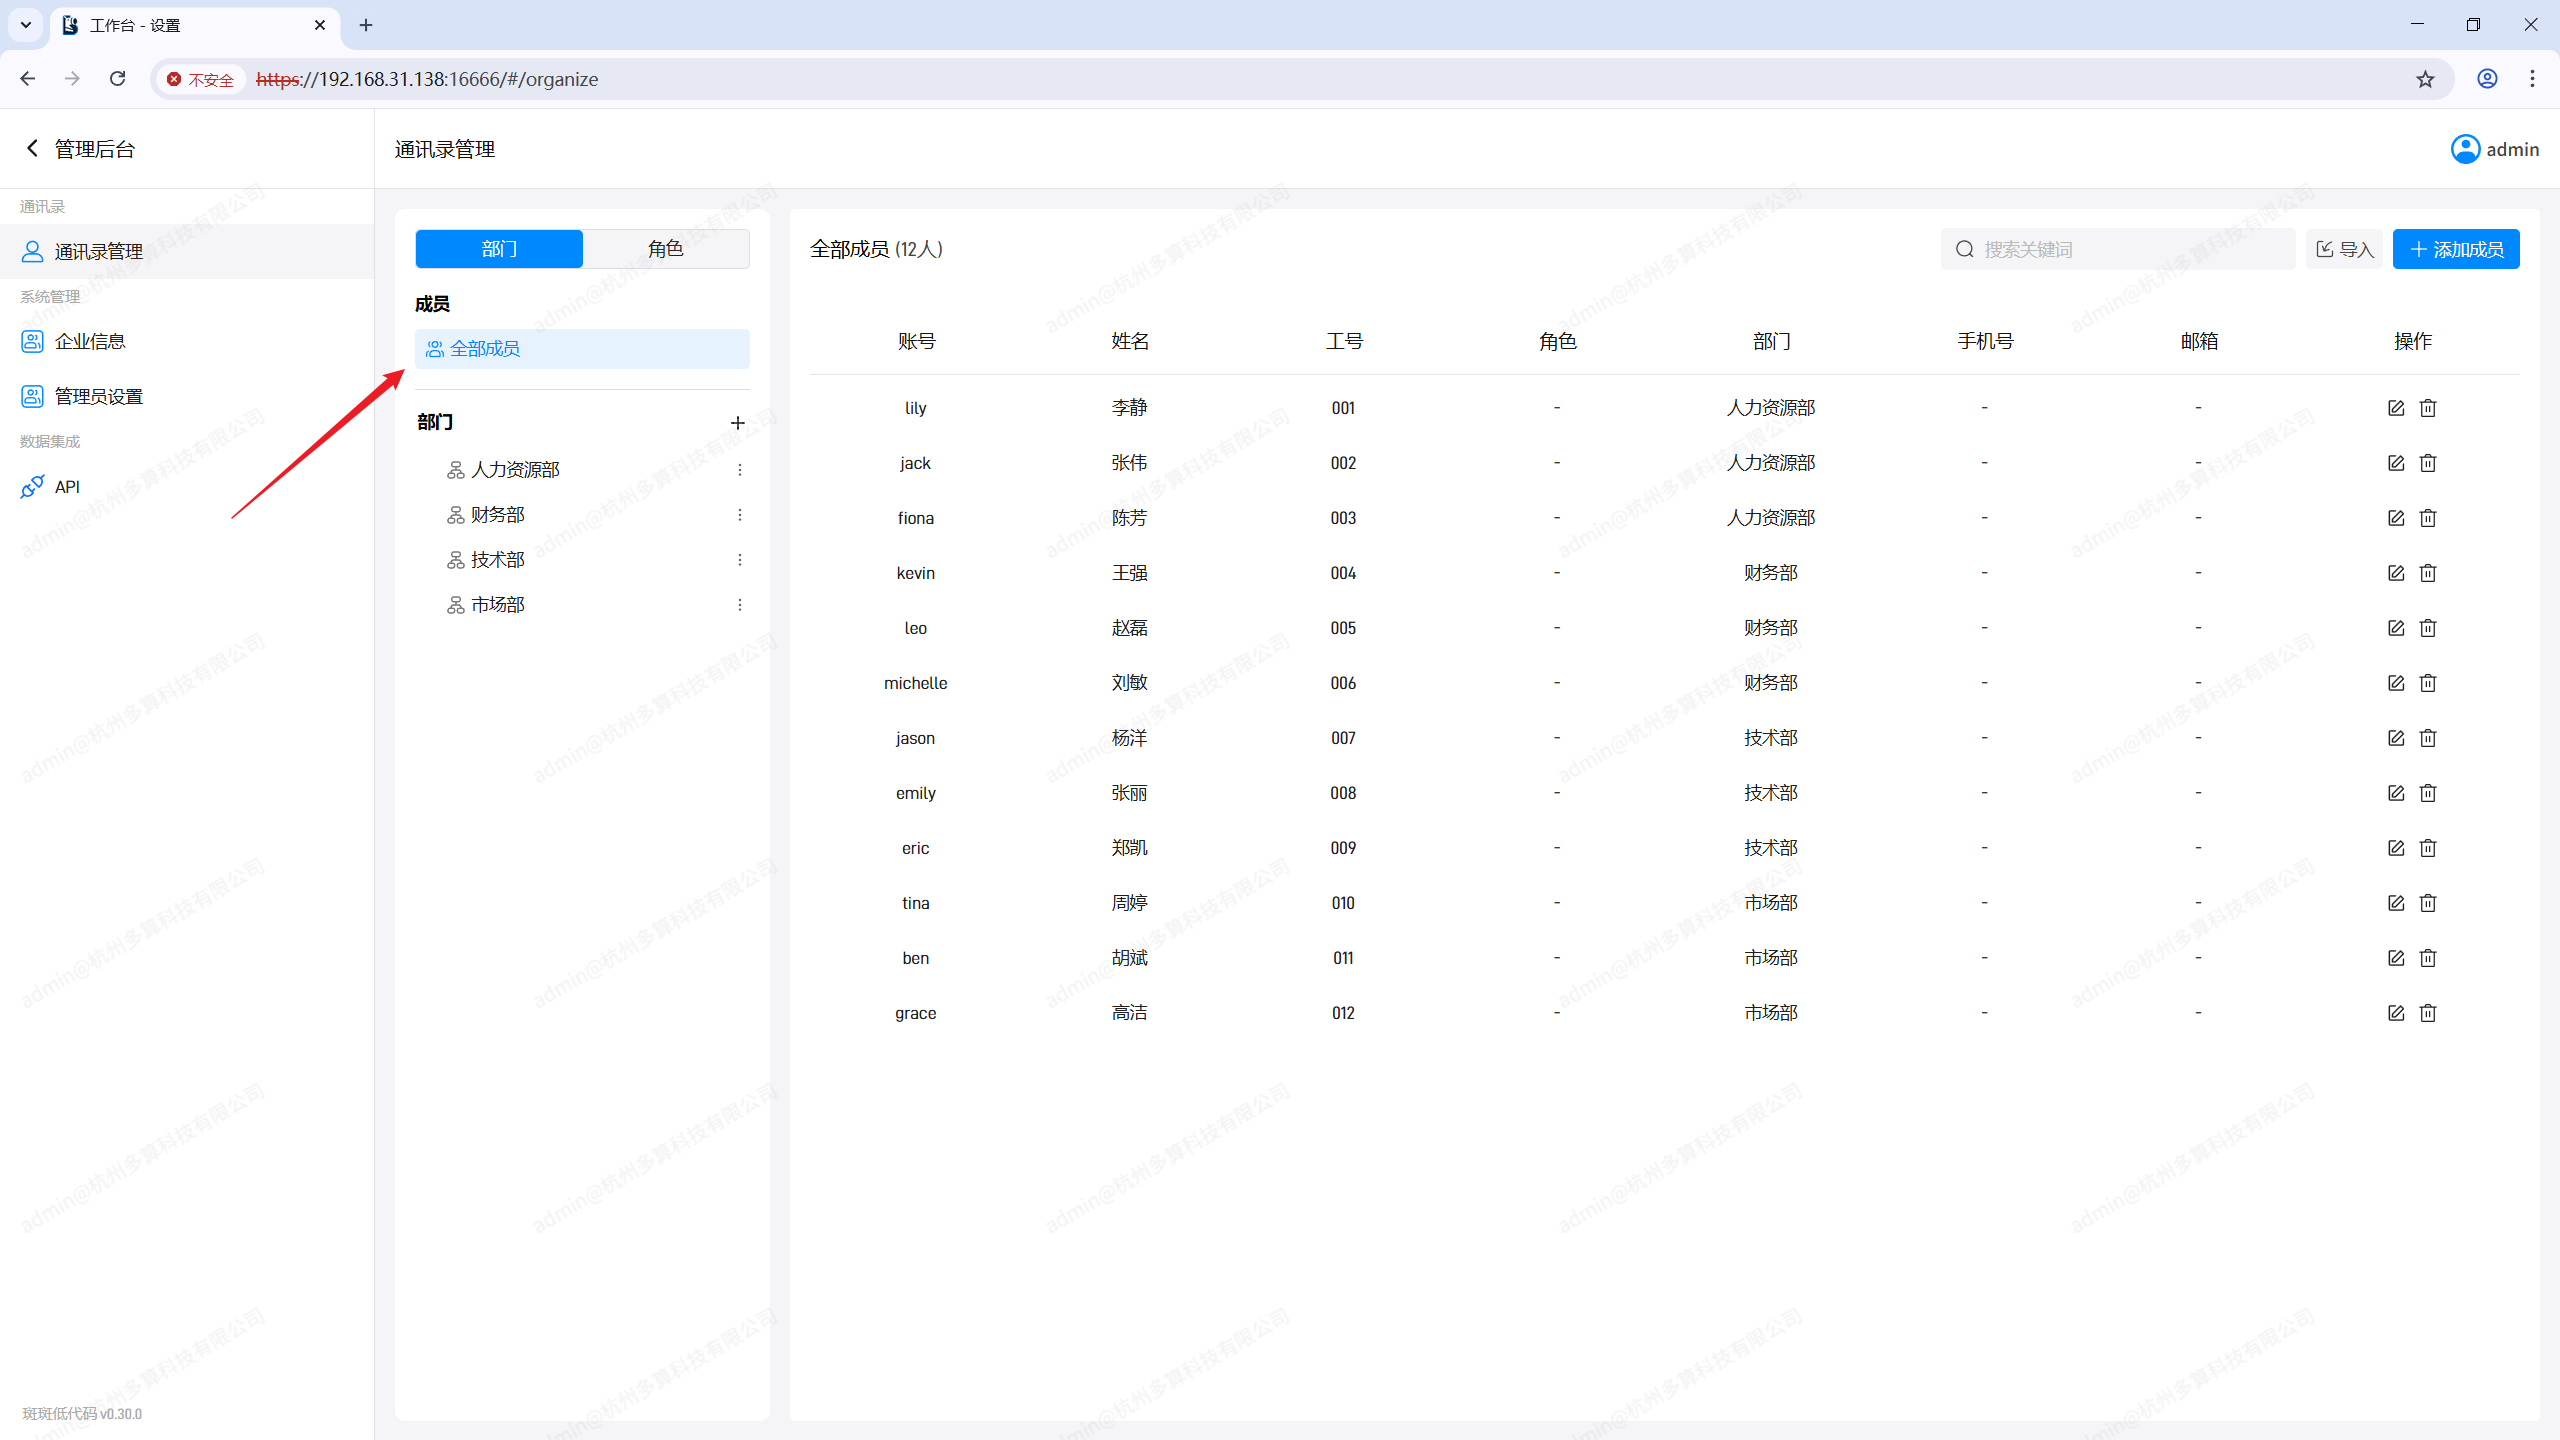
Task: Select 技术部 in department tree
Action: 497,560
